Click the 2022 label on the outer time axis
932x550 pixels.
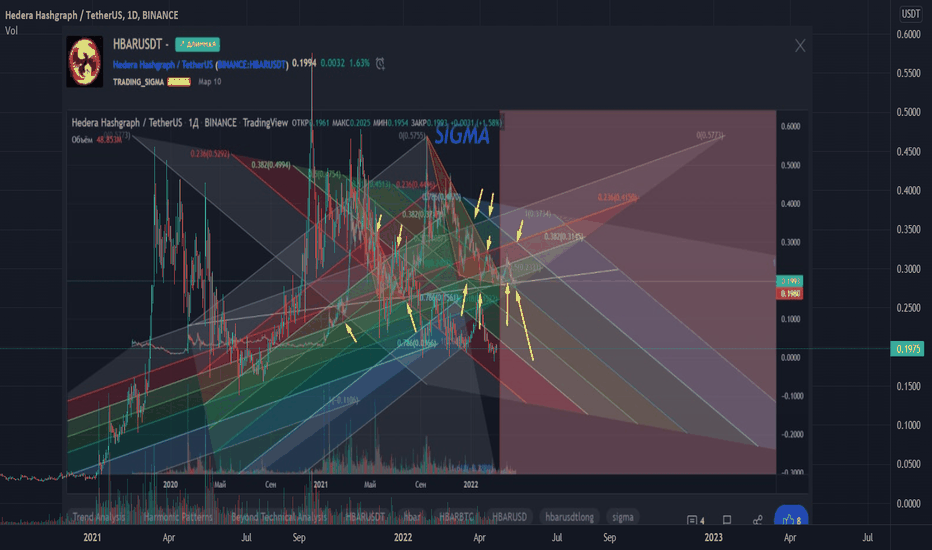pos(402,537)
